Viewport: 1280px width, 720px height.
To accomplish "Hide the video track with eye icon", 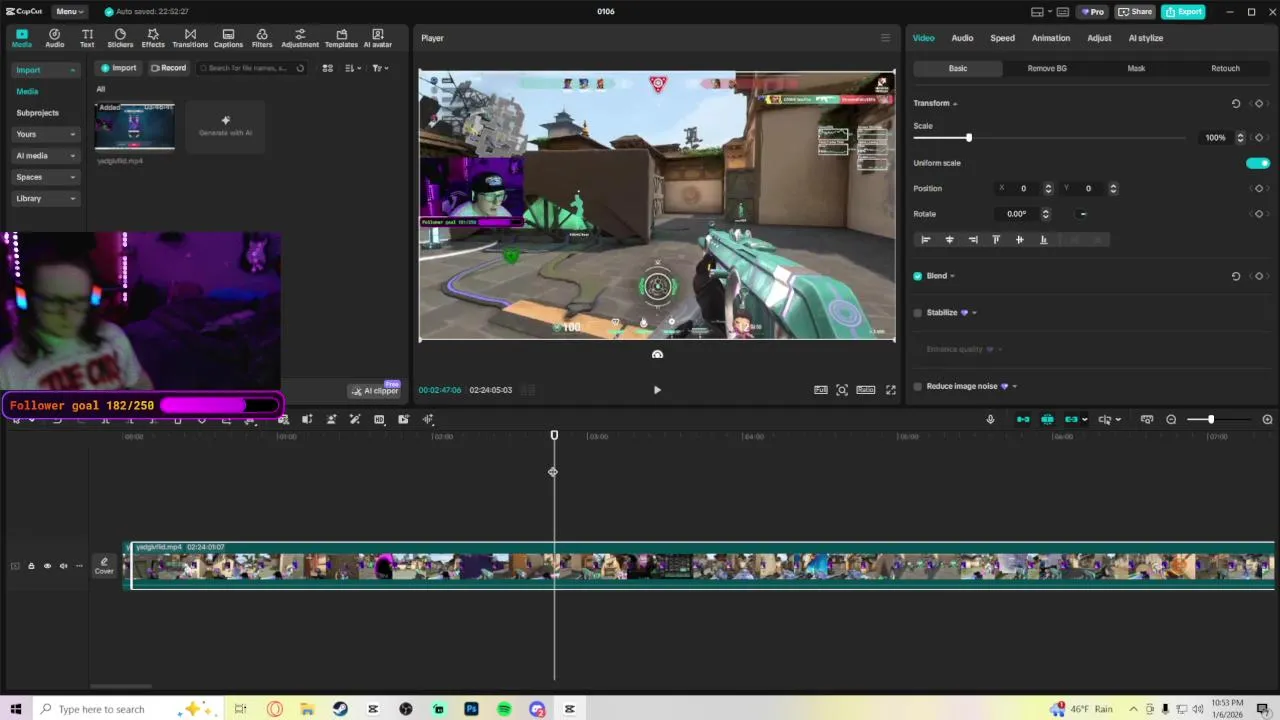I will coord(47,566).
